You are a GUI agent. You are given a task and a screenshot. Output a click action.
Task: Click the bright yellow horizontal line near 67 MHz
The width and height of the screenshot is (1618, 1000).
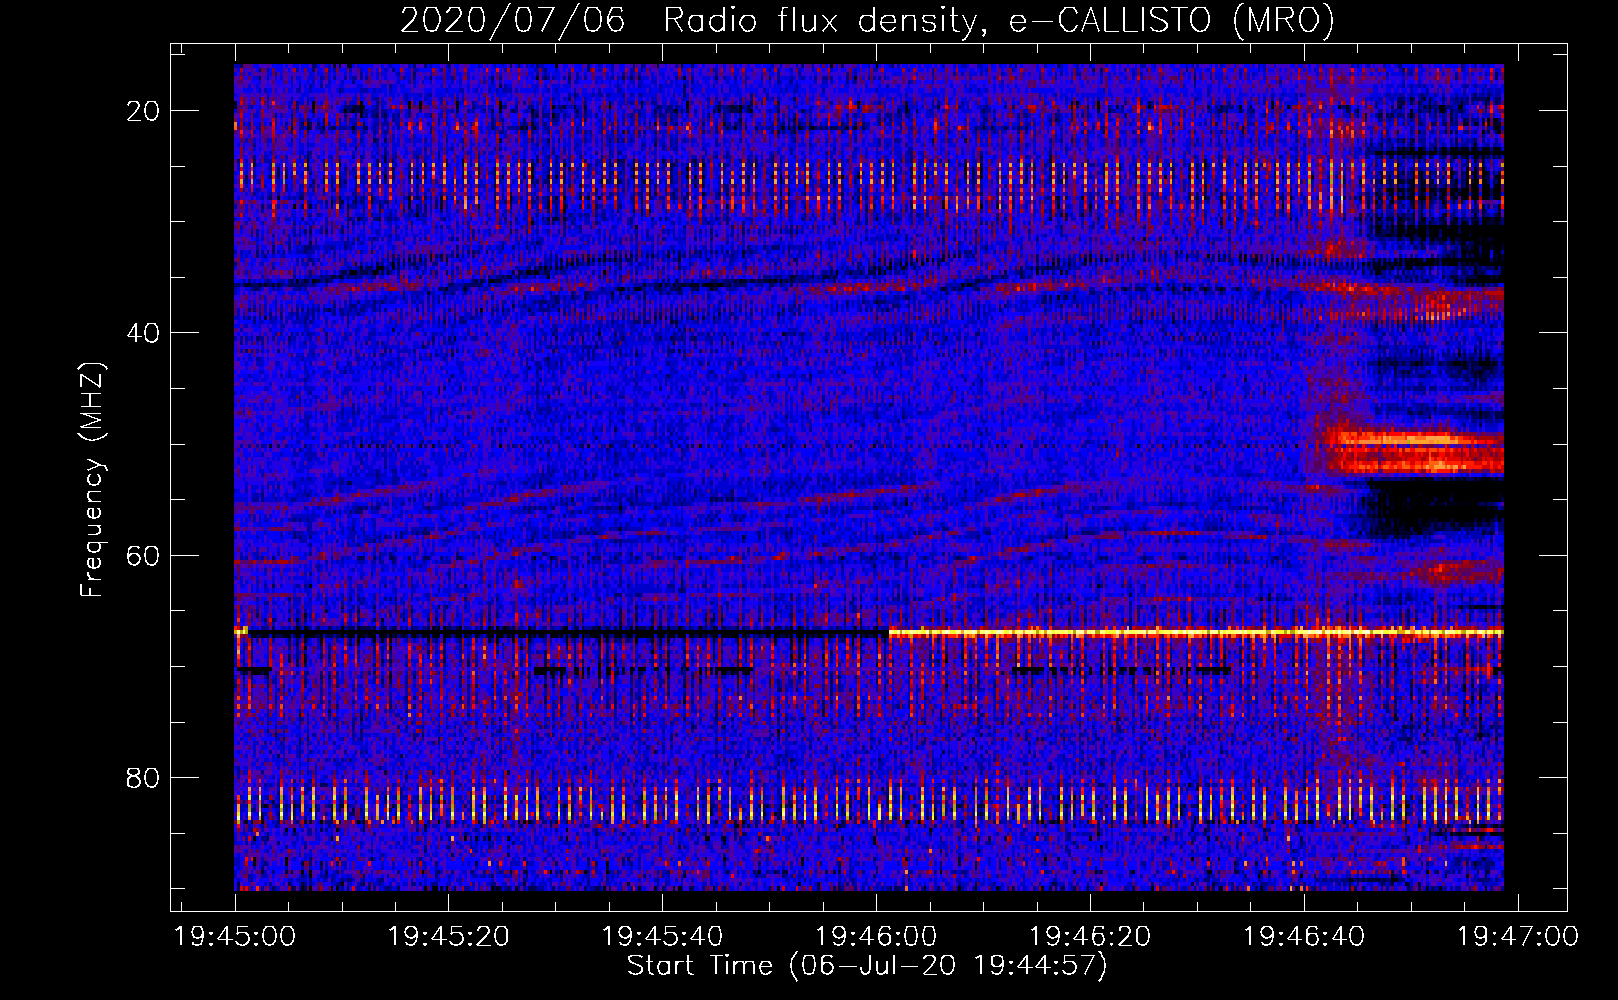click(1196, 633)
